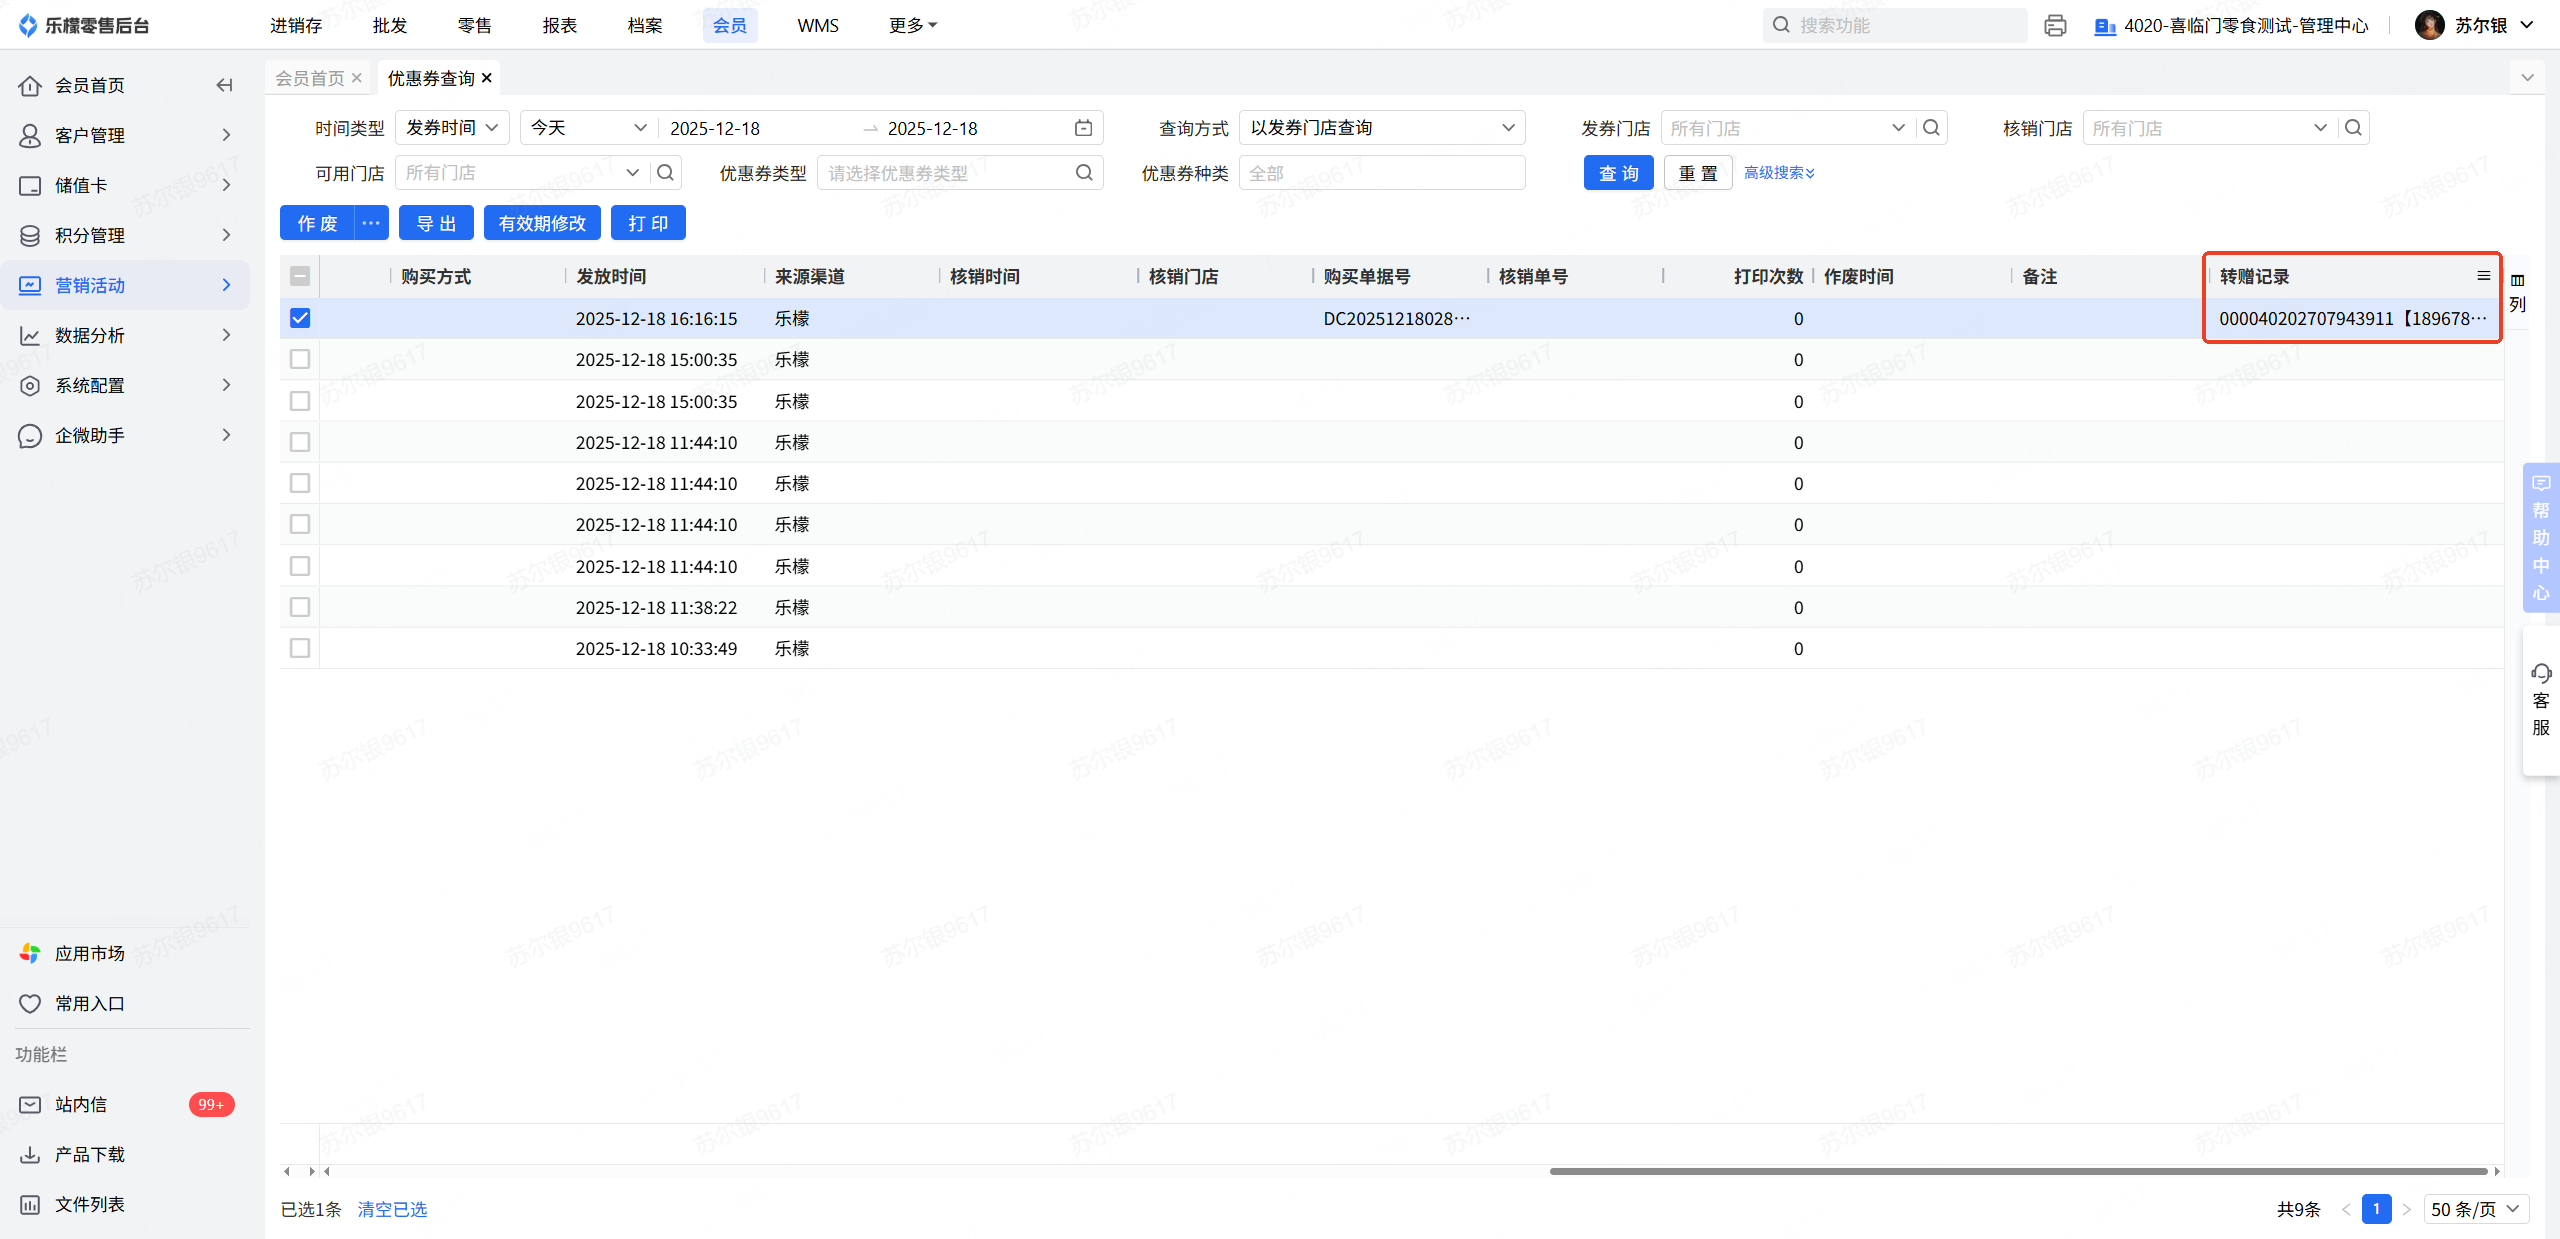Open the 50 条/页 page size dropdown
Image resolution: width=2560 pixels, height=1239 pixels.
(2475, 1209)
